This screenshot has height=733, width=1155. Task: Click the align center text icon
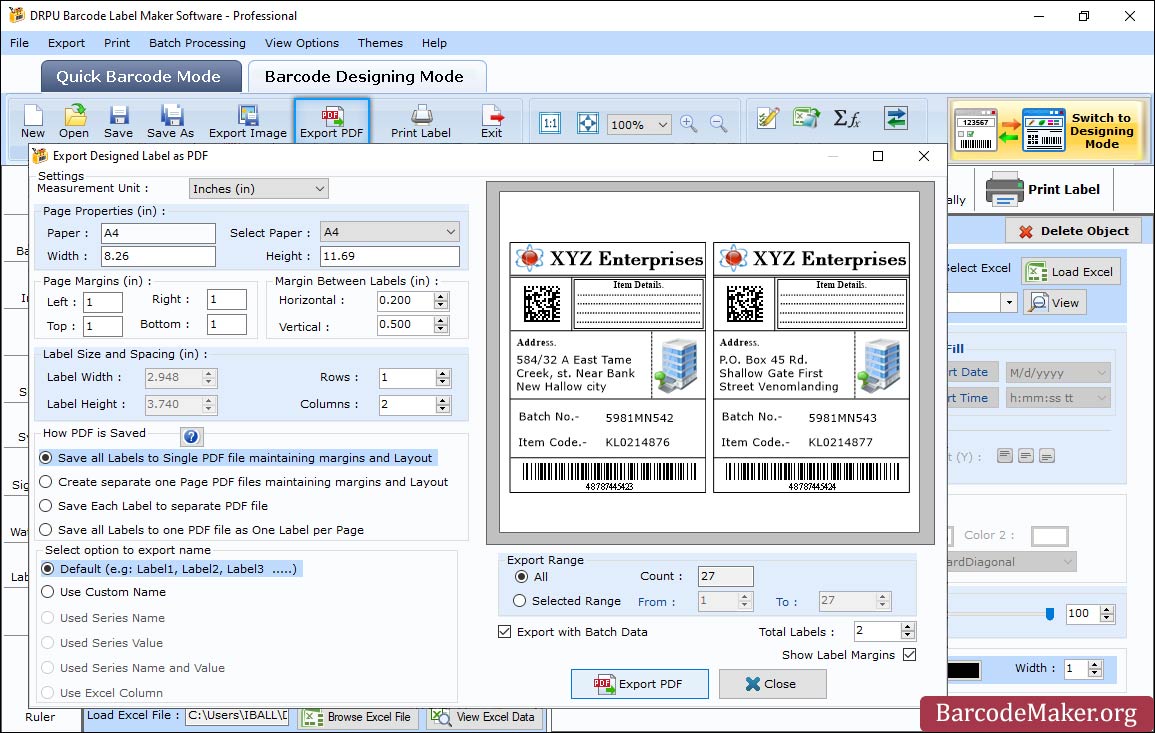tap(1025, 456)
